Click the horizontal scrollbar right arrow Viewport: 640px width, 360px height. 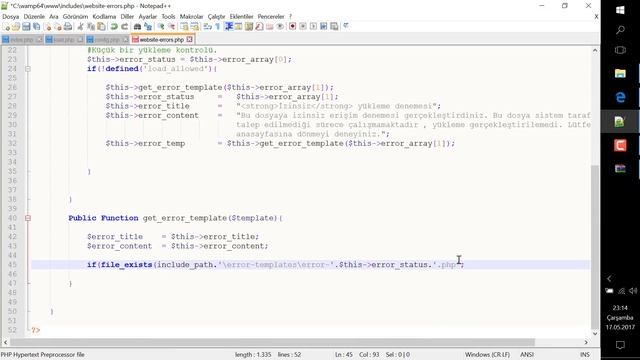click(x=586, y=342)
